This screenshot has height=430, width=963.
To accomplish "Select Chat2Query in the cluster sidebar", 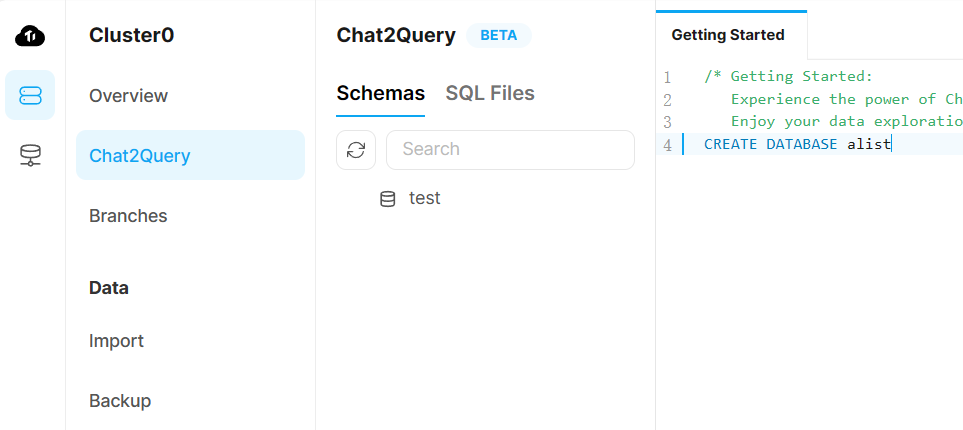I will click(x=139, y=155).
